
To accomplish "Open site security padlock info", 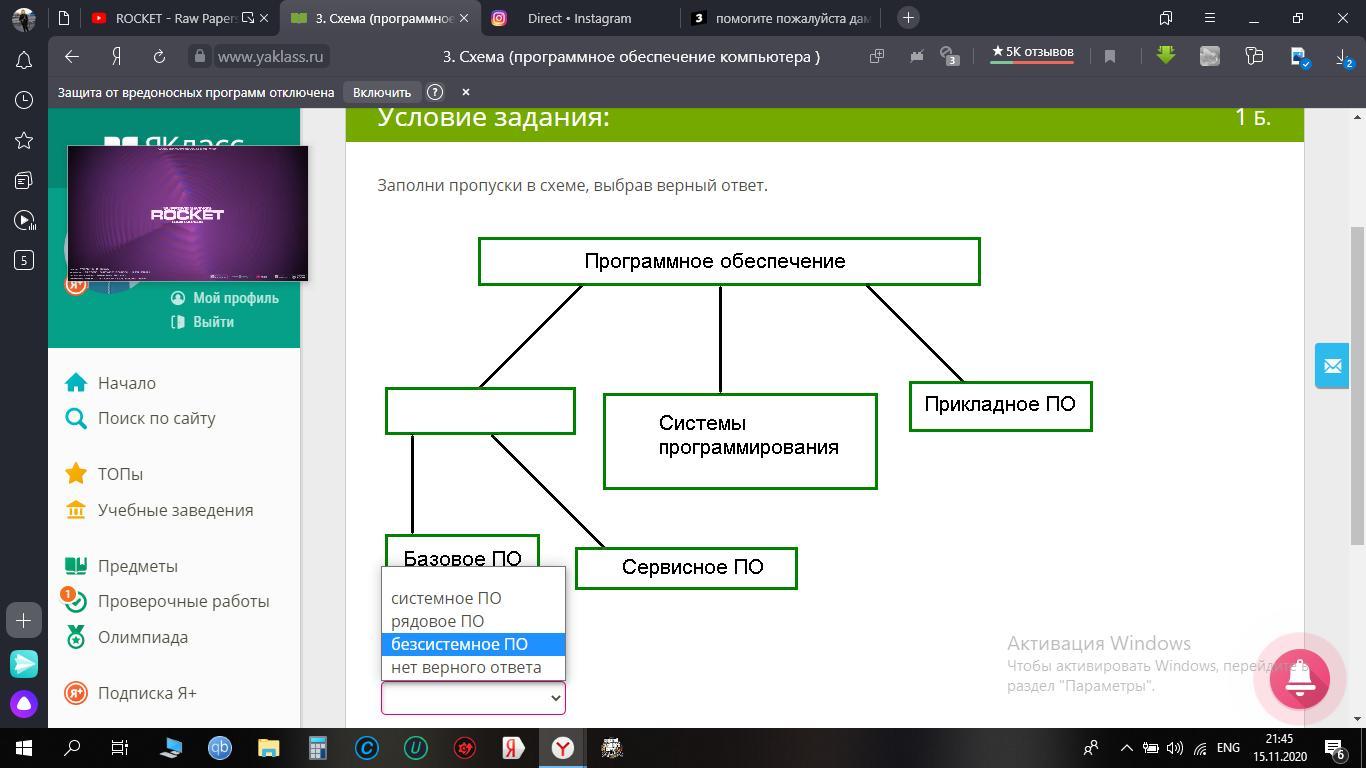I will tap(199, 57).
